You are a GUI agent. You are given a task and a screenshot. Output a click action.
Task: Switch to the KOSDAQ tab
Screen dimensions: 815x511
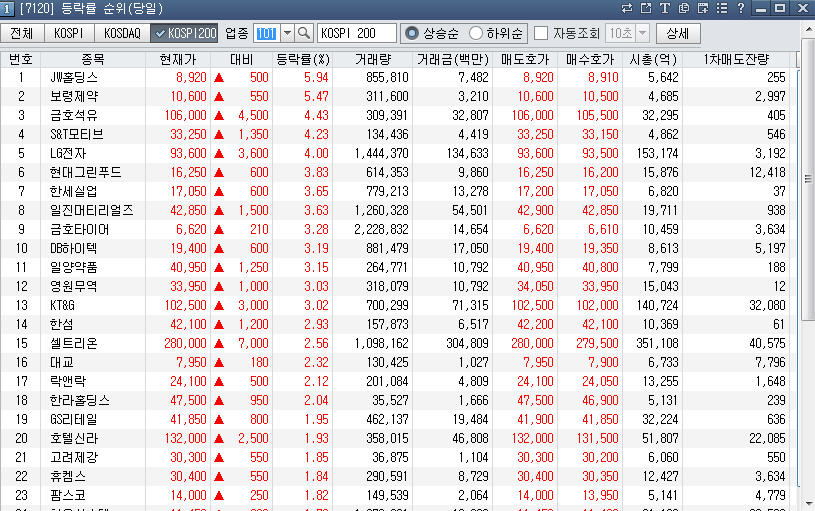122,33
